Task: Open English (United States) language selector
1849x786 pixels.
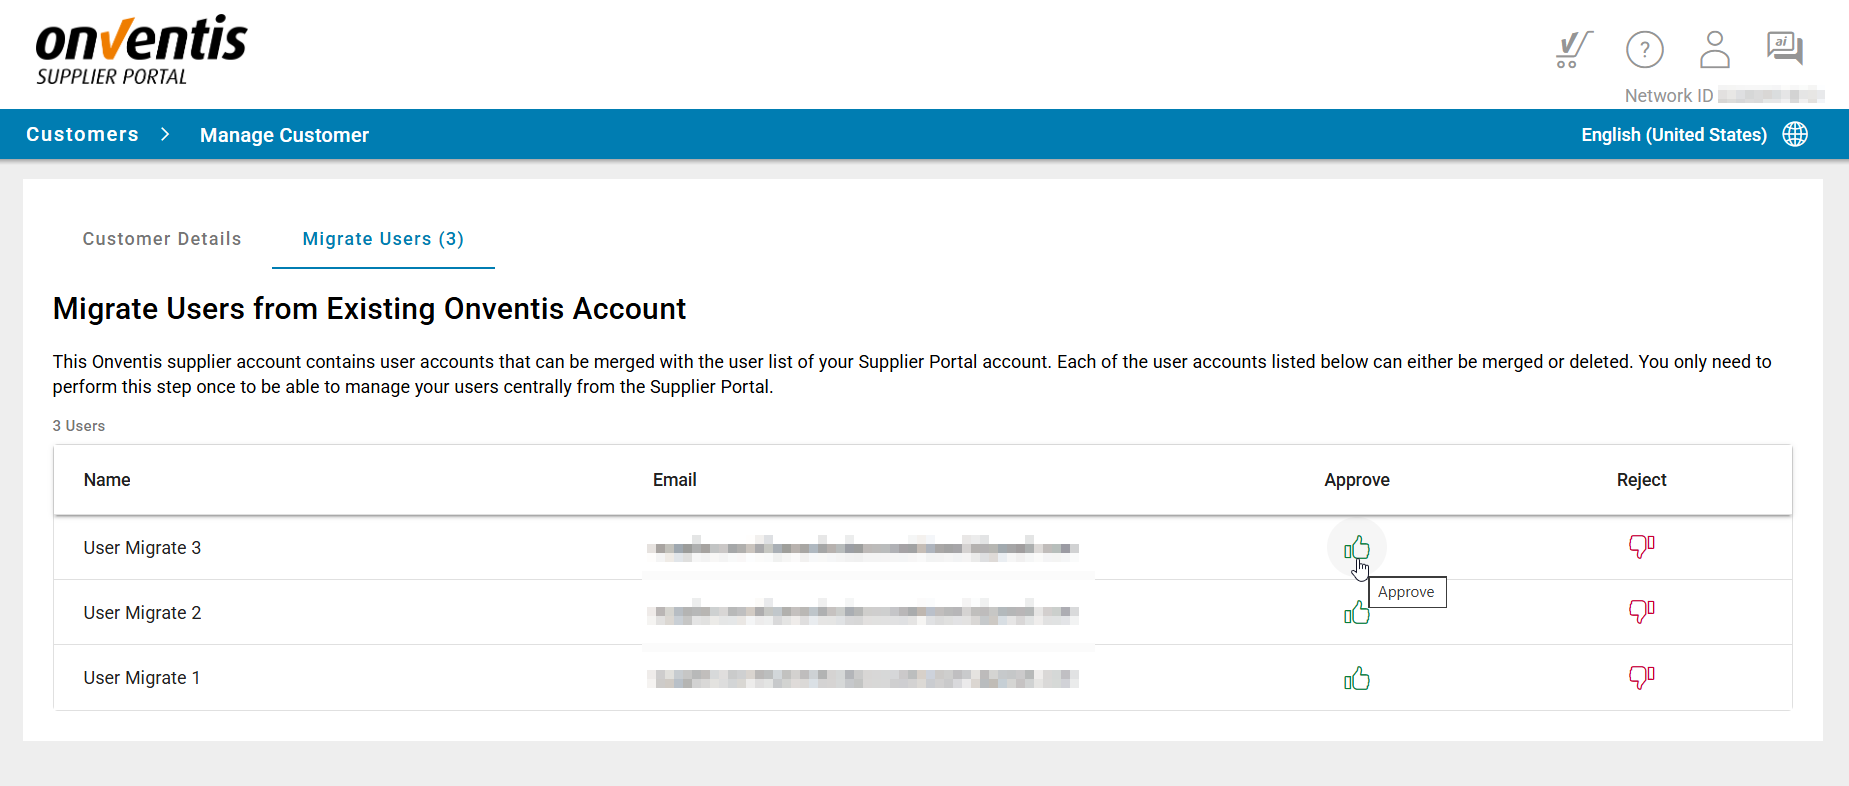Action: [x=1673, y=135]
